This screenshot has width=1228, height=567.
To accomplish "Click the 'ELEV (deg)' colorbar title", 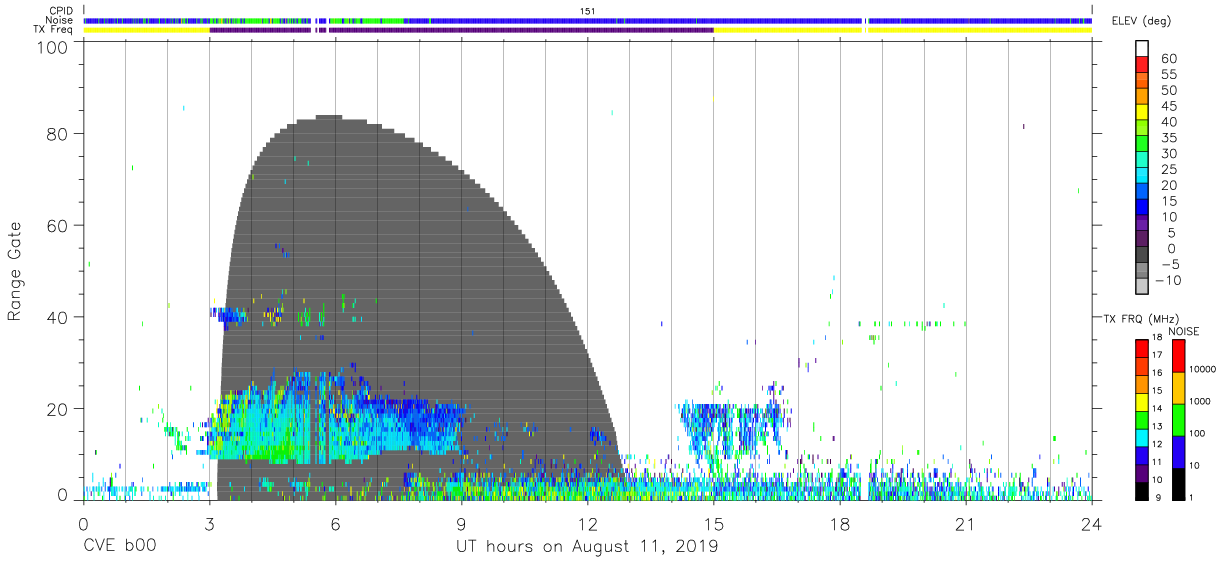I will [1140, 21].
